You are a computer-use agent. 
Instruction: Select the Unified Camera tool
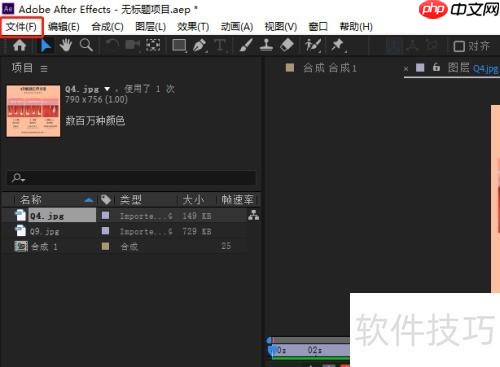tap(133, 45)
